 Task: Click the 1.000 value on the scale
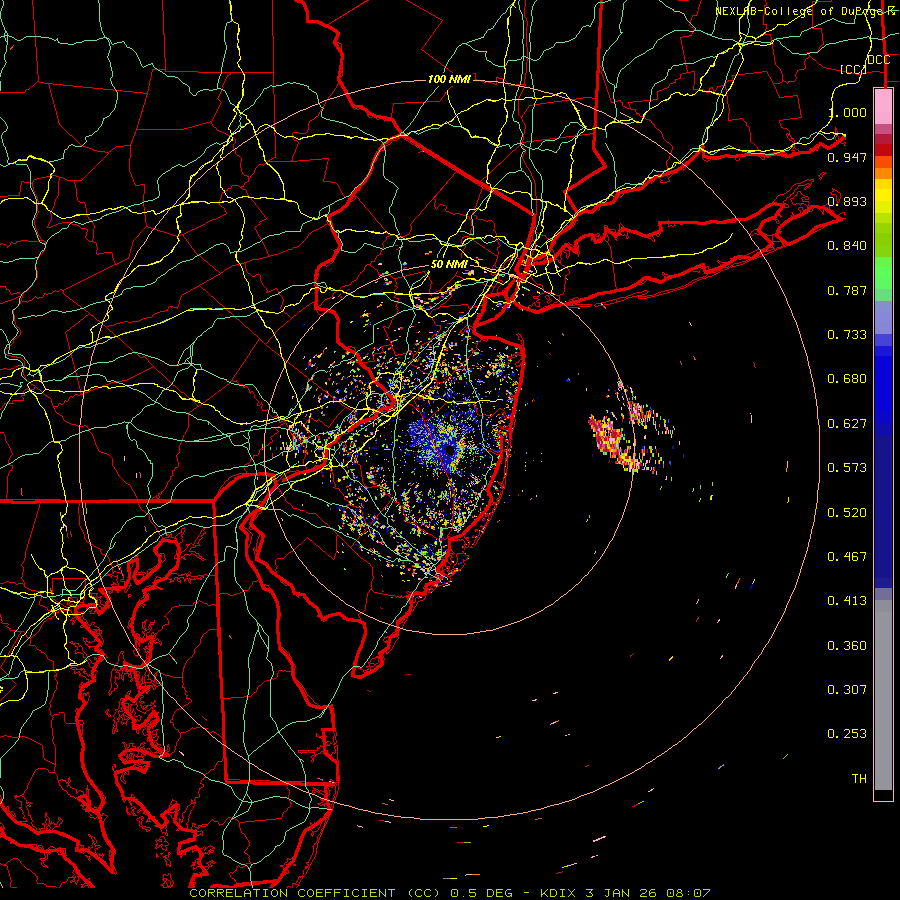pyautogui.click(x=847, y=112)
